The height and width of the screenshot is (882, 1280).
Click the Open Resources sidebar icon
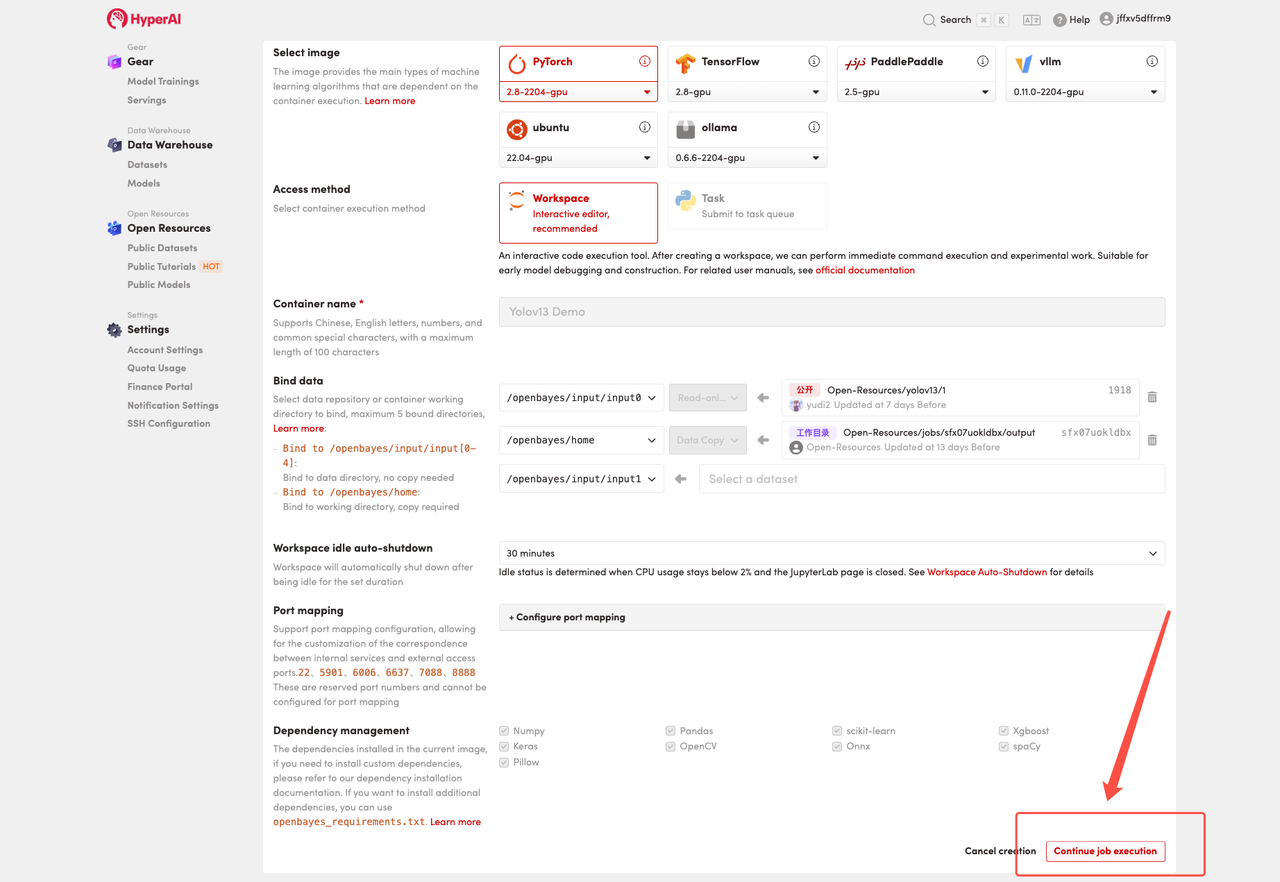pyautogui.click(x=114, y=228)
